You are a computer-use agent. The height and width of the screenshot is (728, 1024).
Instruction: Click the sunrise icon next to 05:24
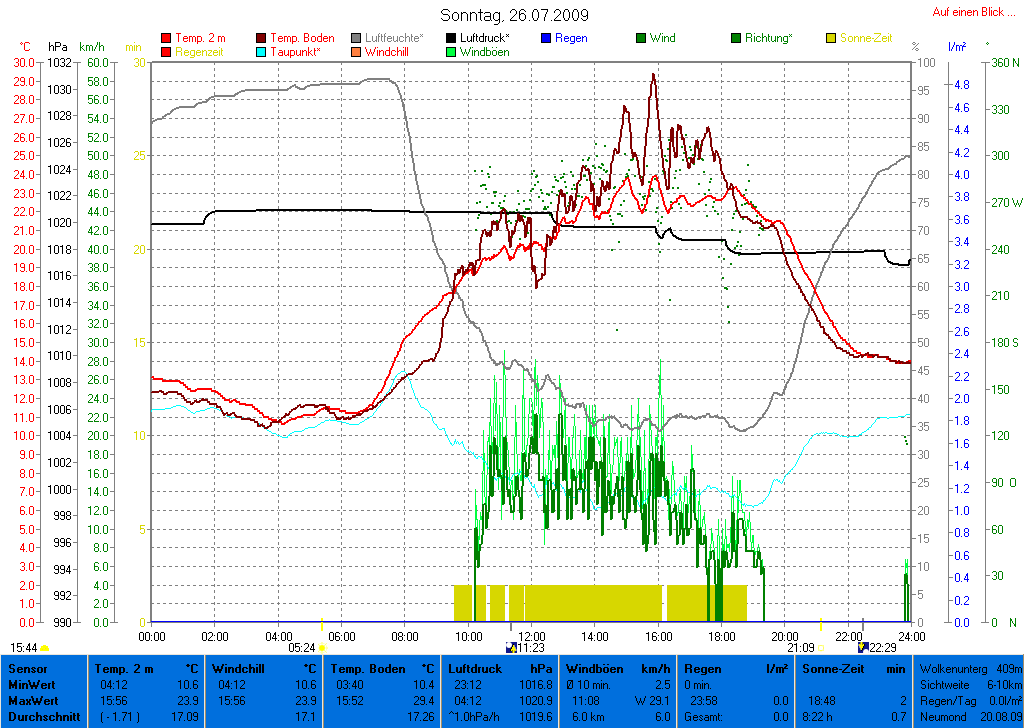(x=323, y=648)
